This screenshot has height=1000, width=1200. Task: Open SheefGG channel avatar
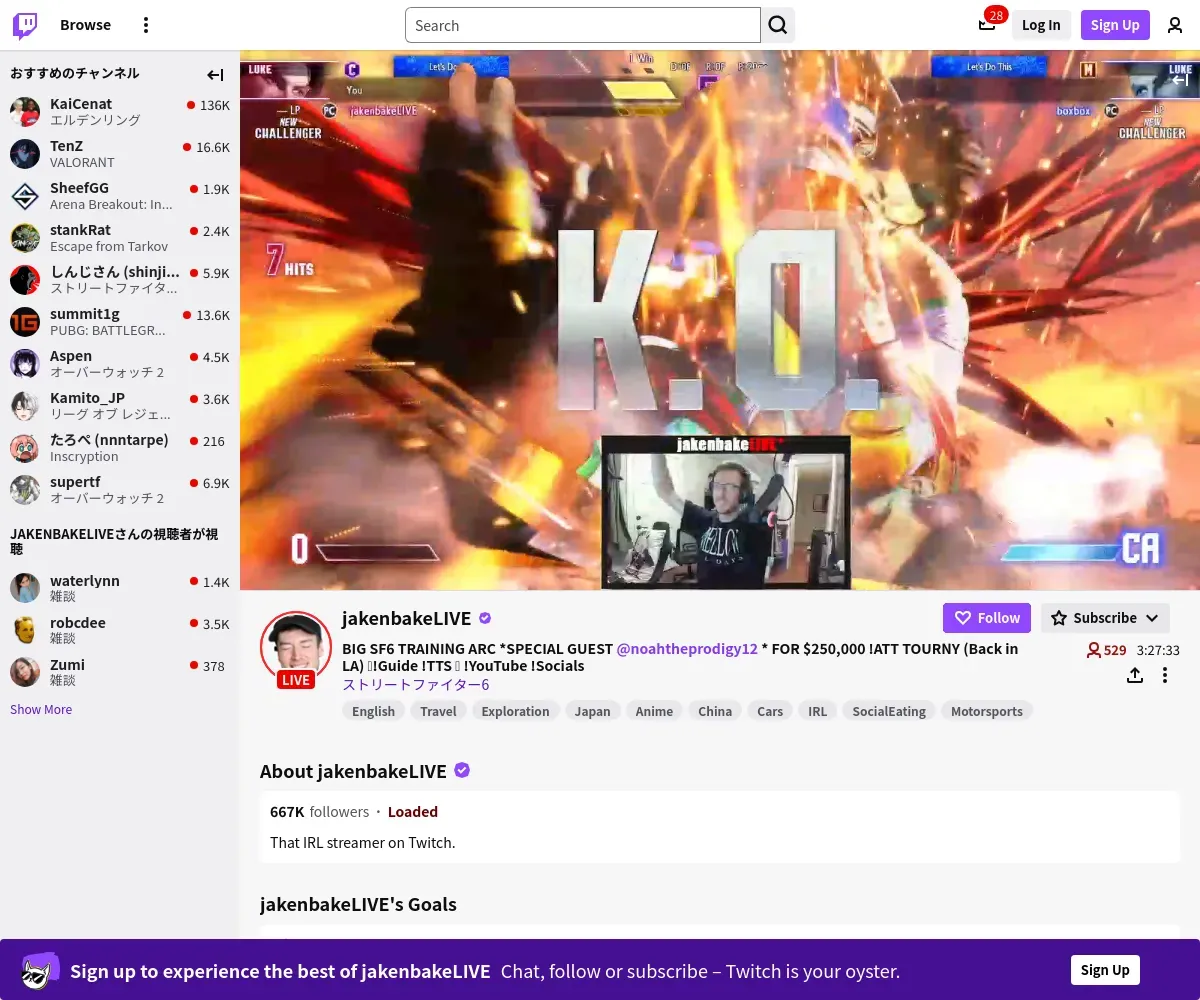25,195
